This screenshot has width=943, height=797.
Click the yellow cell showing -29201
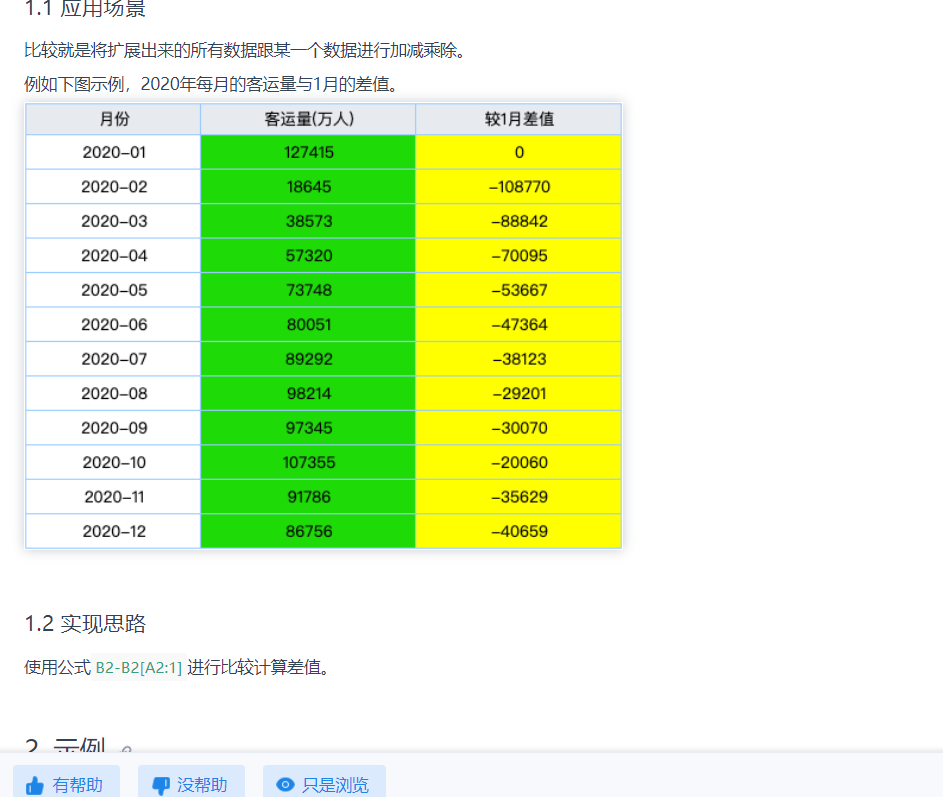click(518, 393)
